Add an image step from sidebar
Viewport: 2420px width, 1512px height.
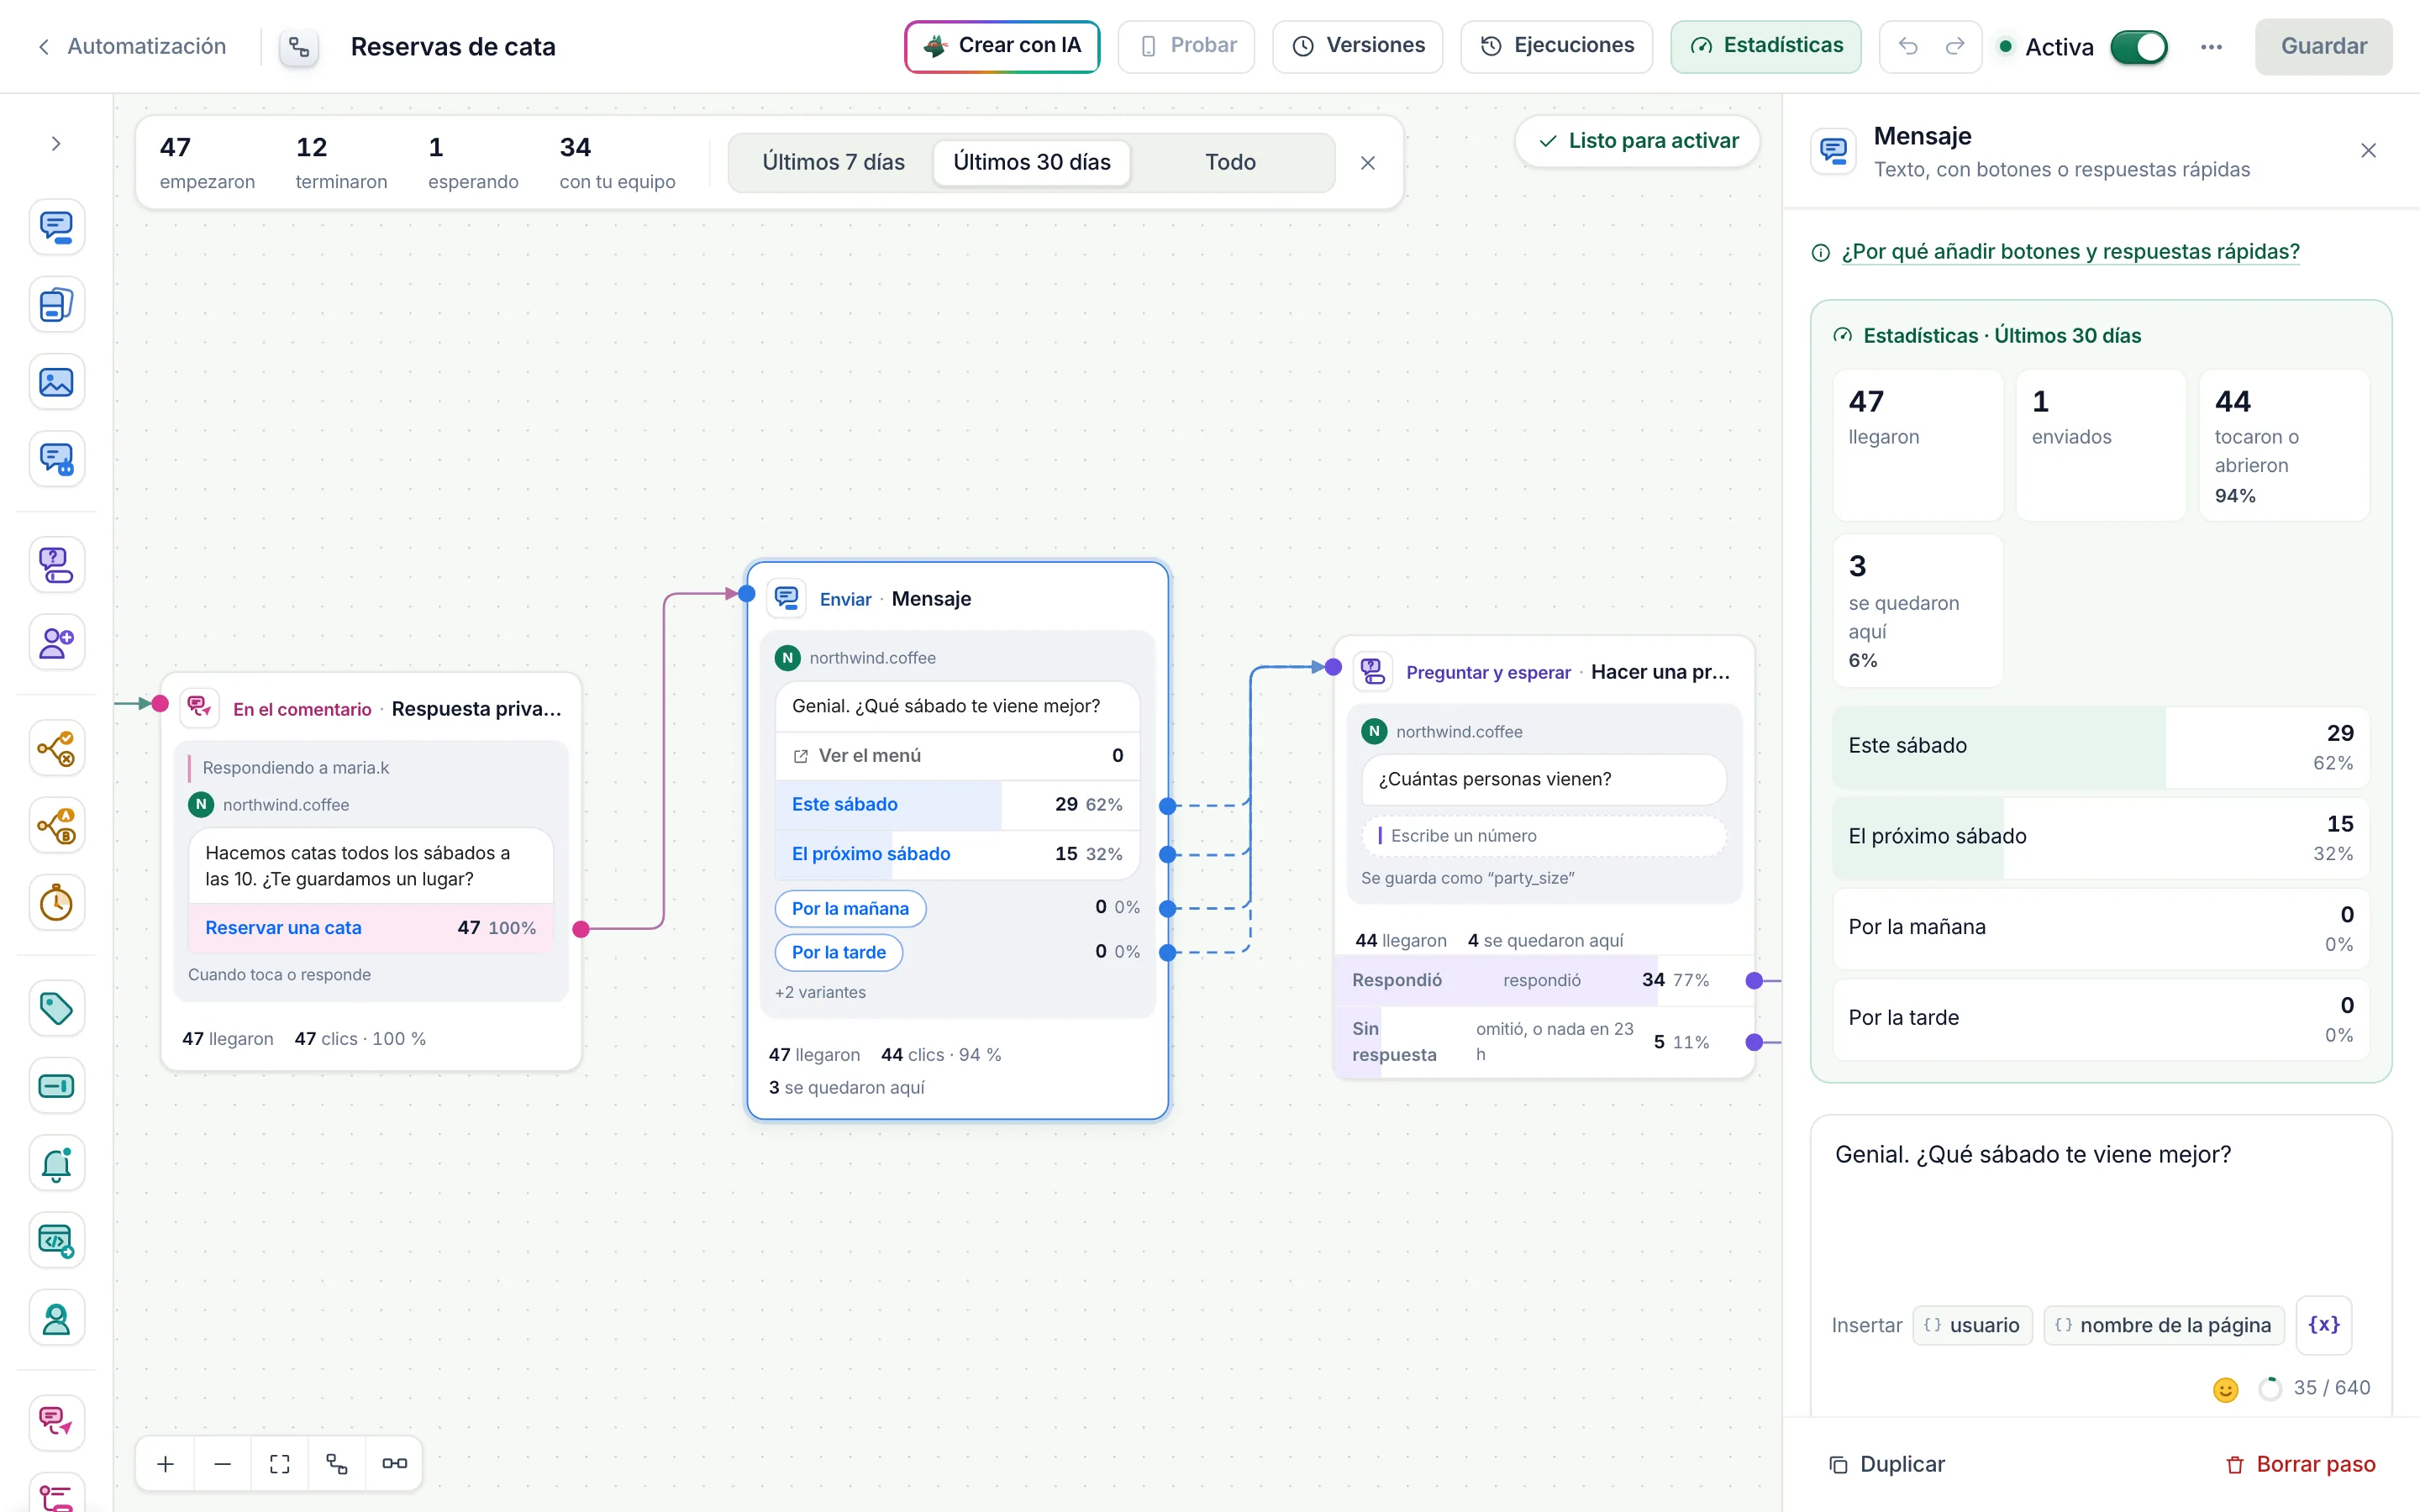(56, 382)
